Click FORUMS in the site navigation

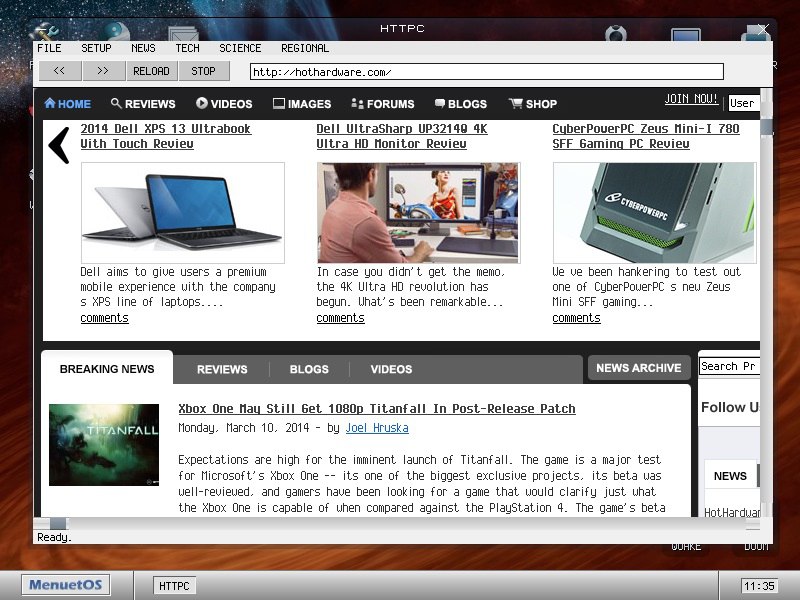click(390, 104)
